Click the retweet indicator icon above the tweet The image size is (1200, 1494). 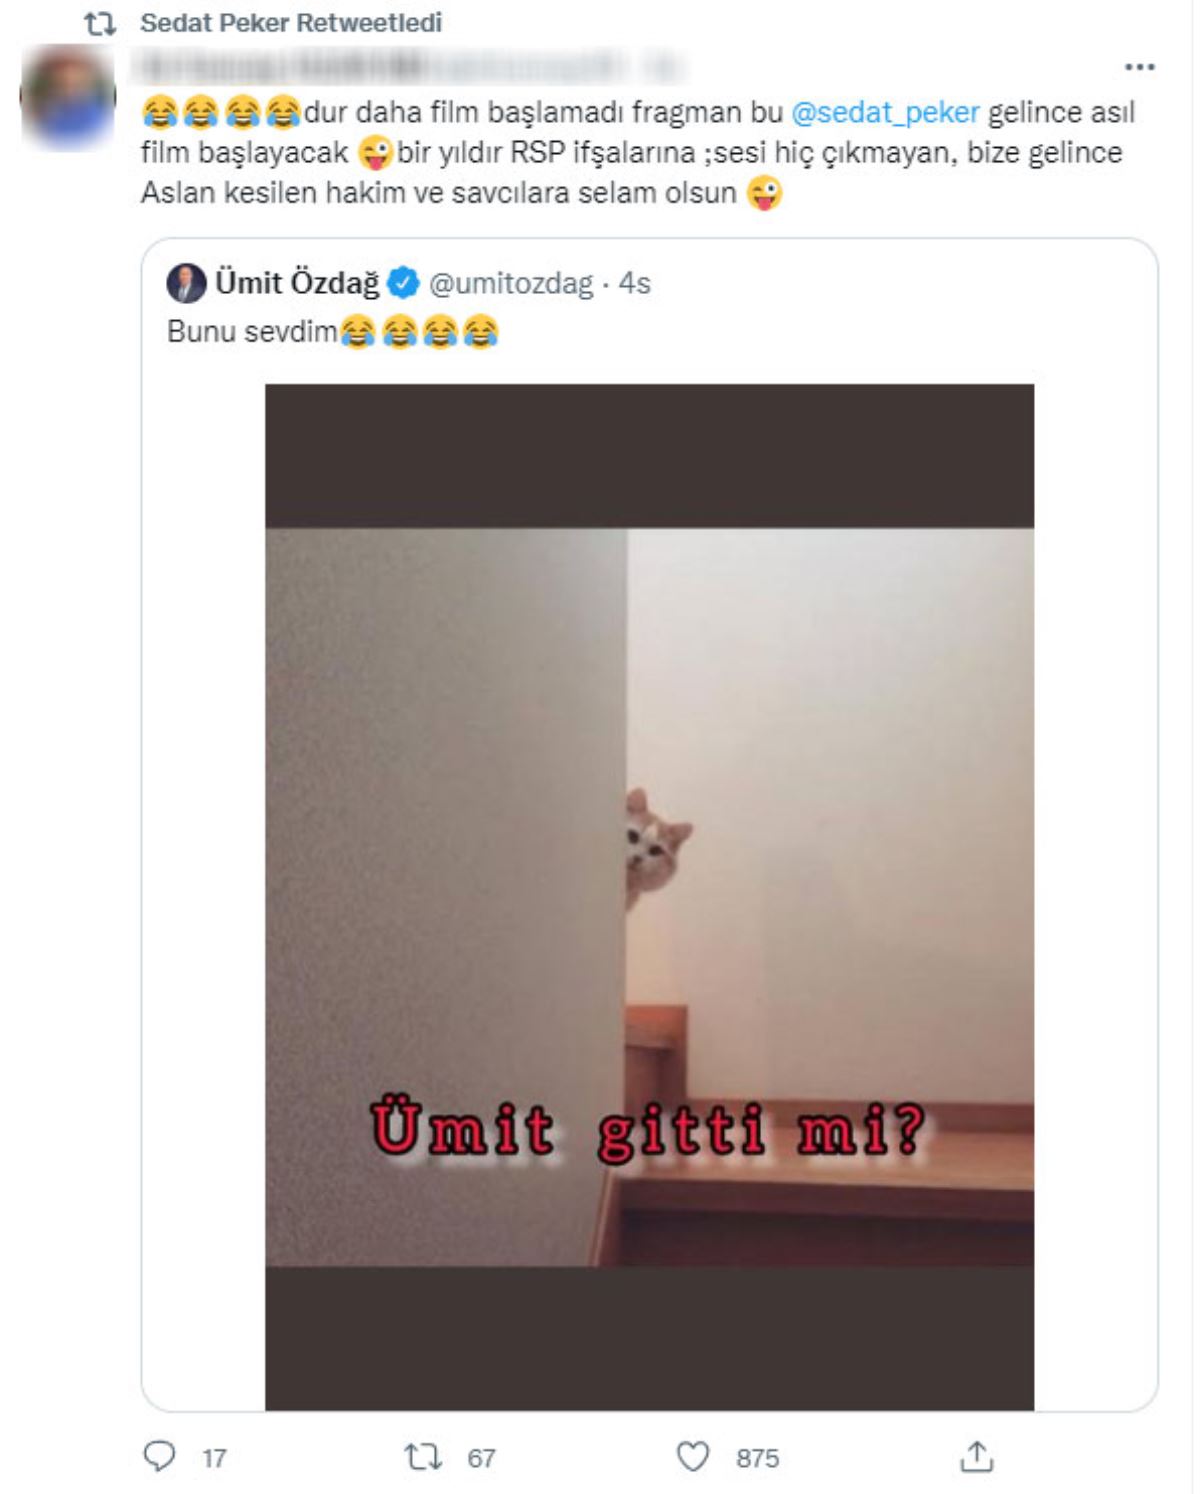100,24
